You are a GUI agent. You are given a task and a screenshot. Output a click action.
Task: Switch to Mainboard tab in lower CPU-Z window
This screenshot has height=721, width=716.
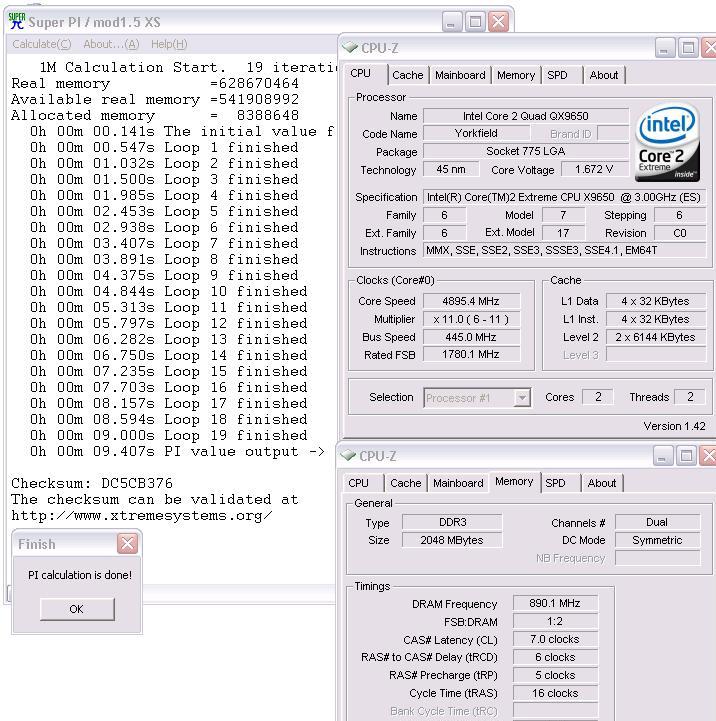pos(458,483)
